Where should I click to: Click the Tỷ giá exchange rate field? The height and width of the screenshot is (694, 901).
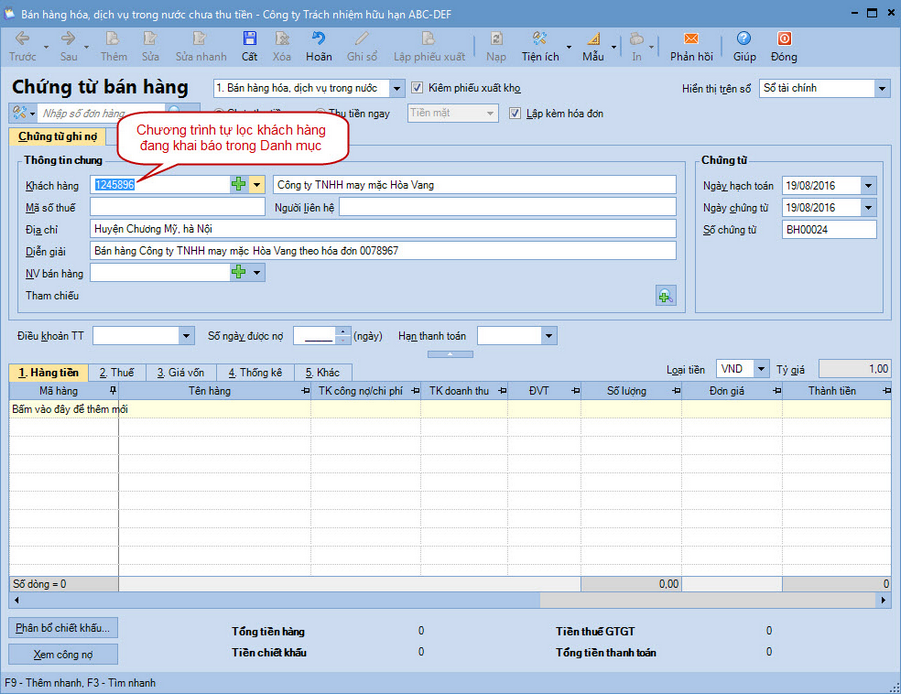click(854, 369)
